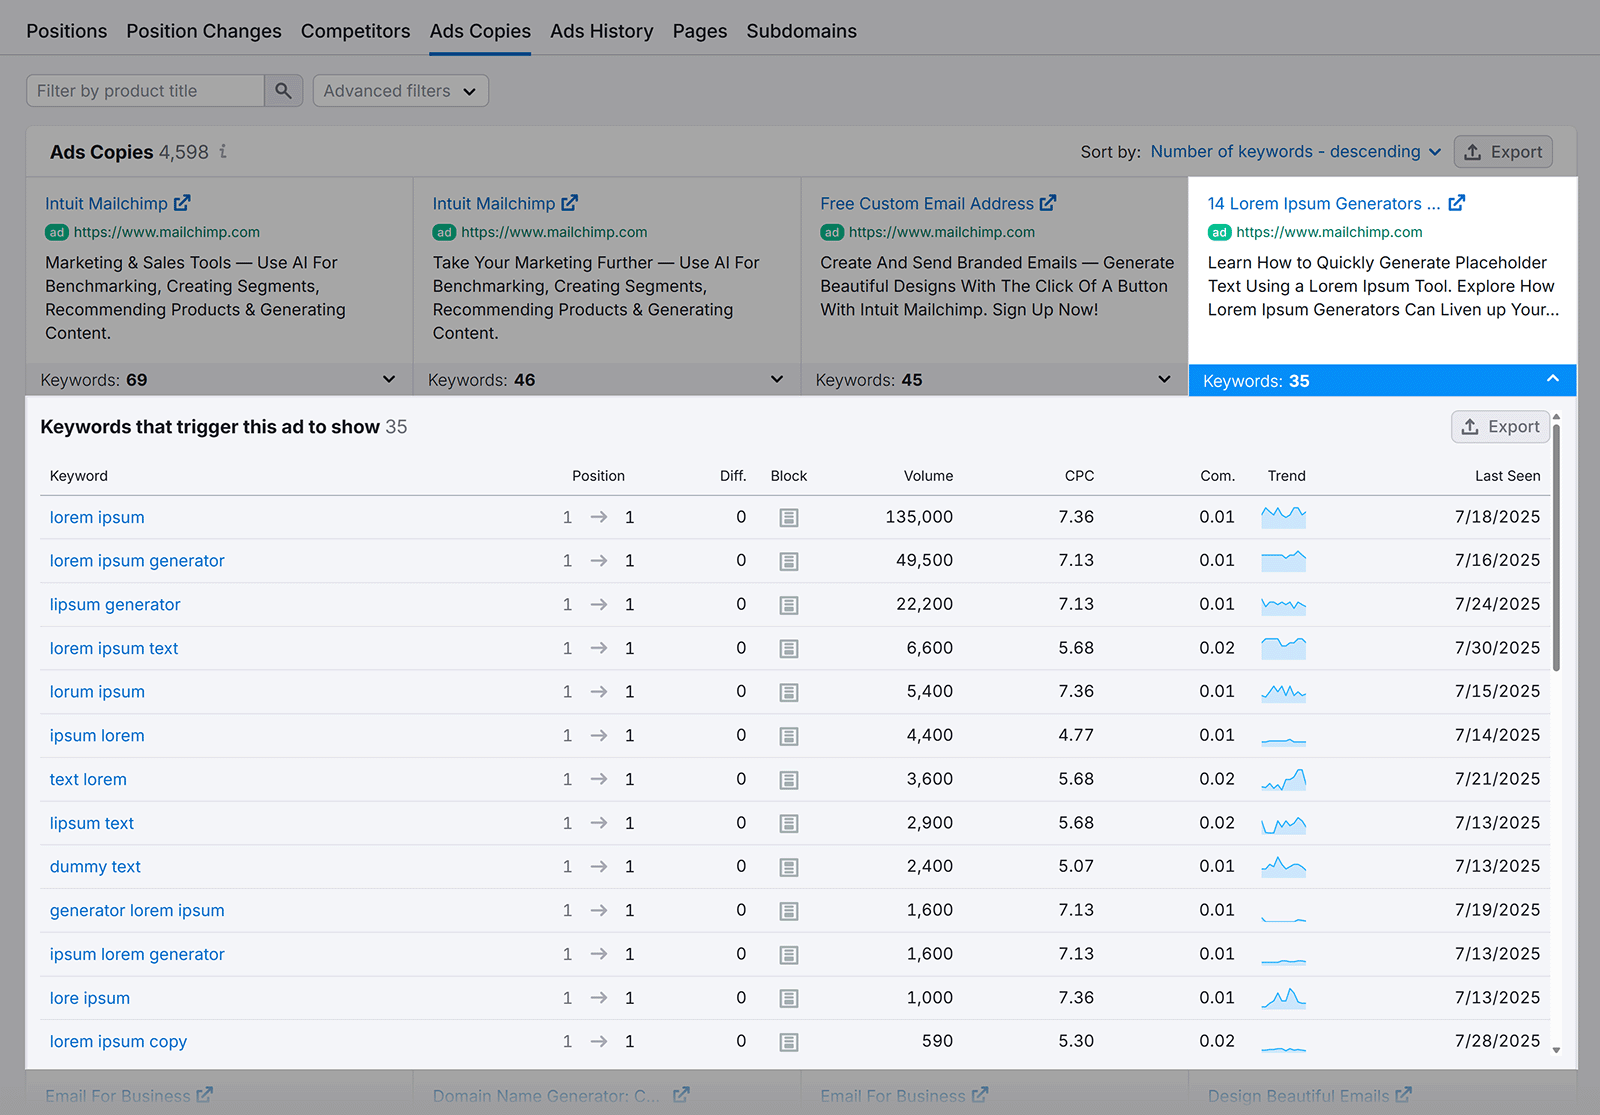Open the lorem ipsum generator keyword link

(x=137, y=560)
